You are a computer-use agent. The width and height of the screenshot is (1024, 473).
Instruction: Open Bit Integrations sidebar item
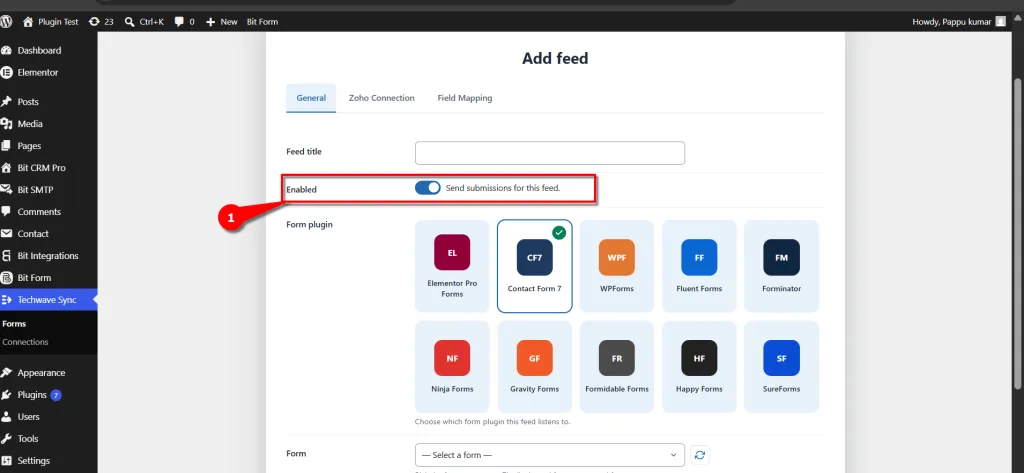click(48, 255)
